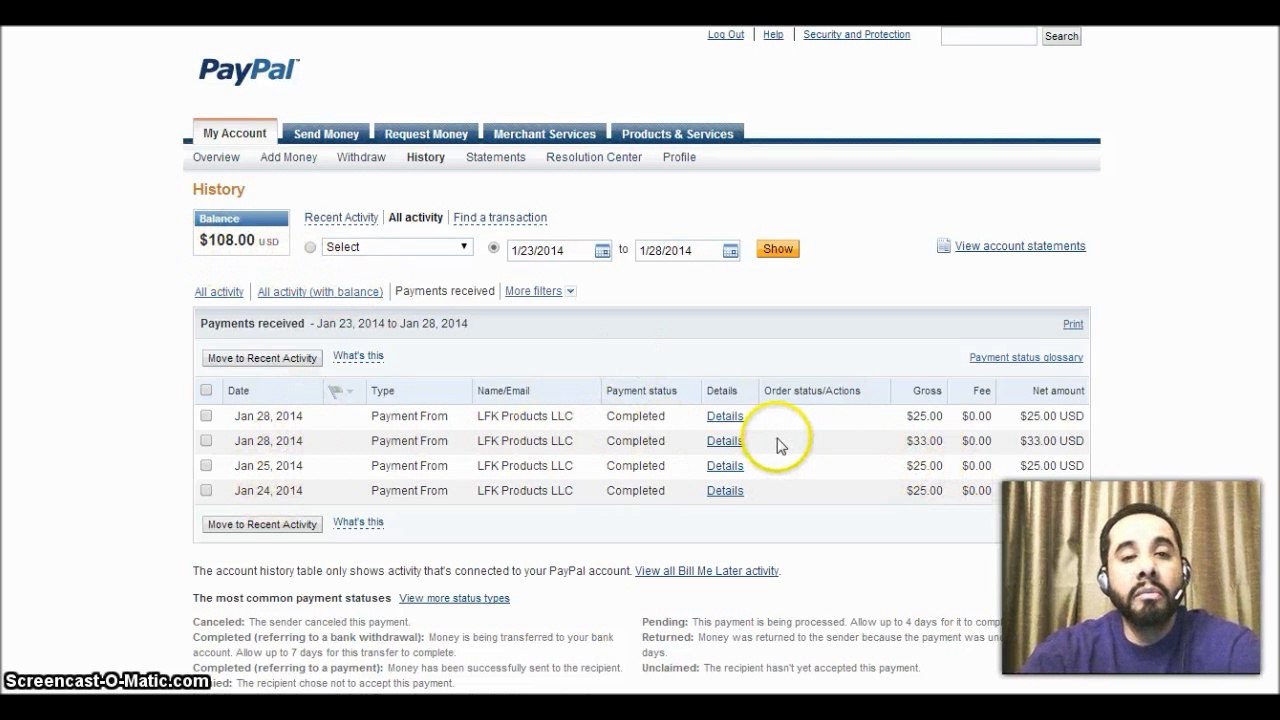Open Security and Protection link

tap(856, 34)
